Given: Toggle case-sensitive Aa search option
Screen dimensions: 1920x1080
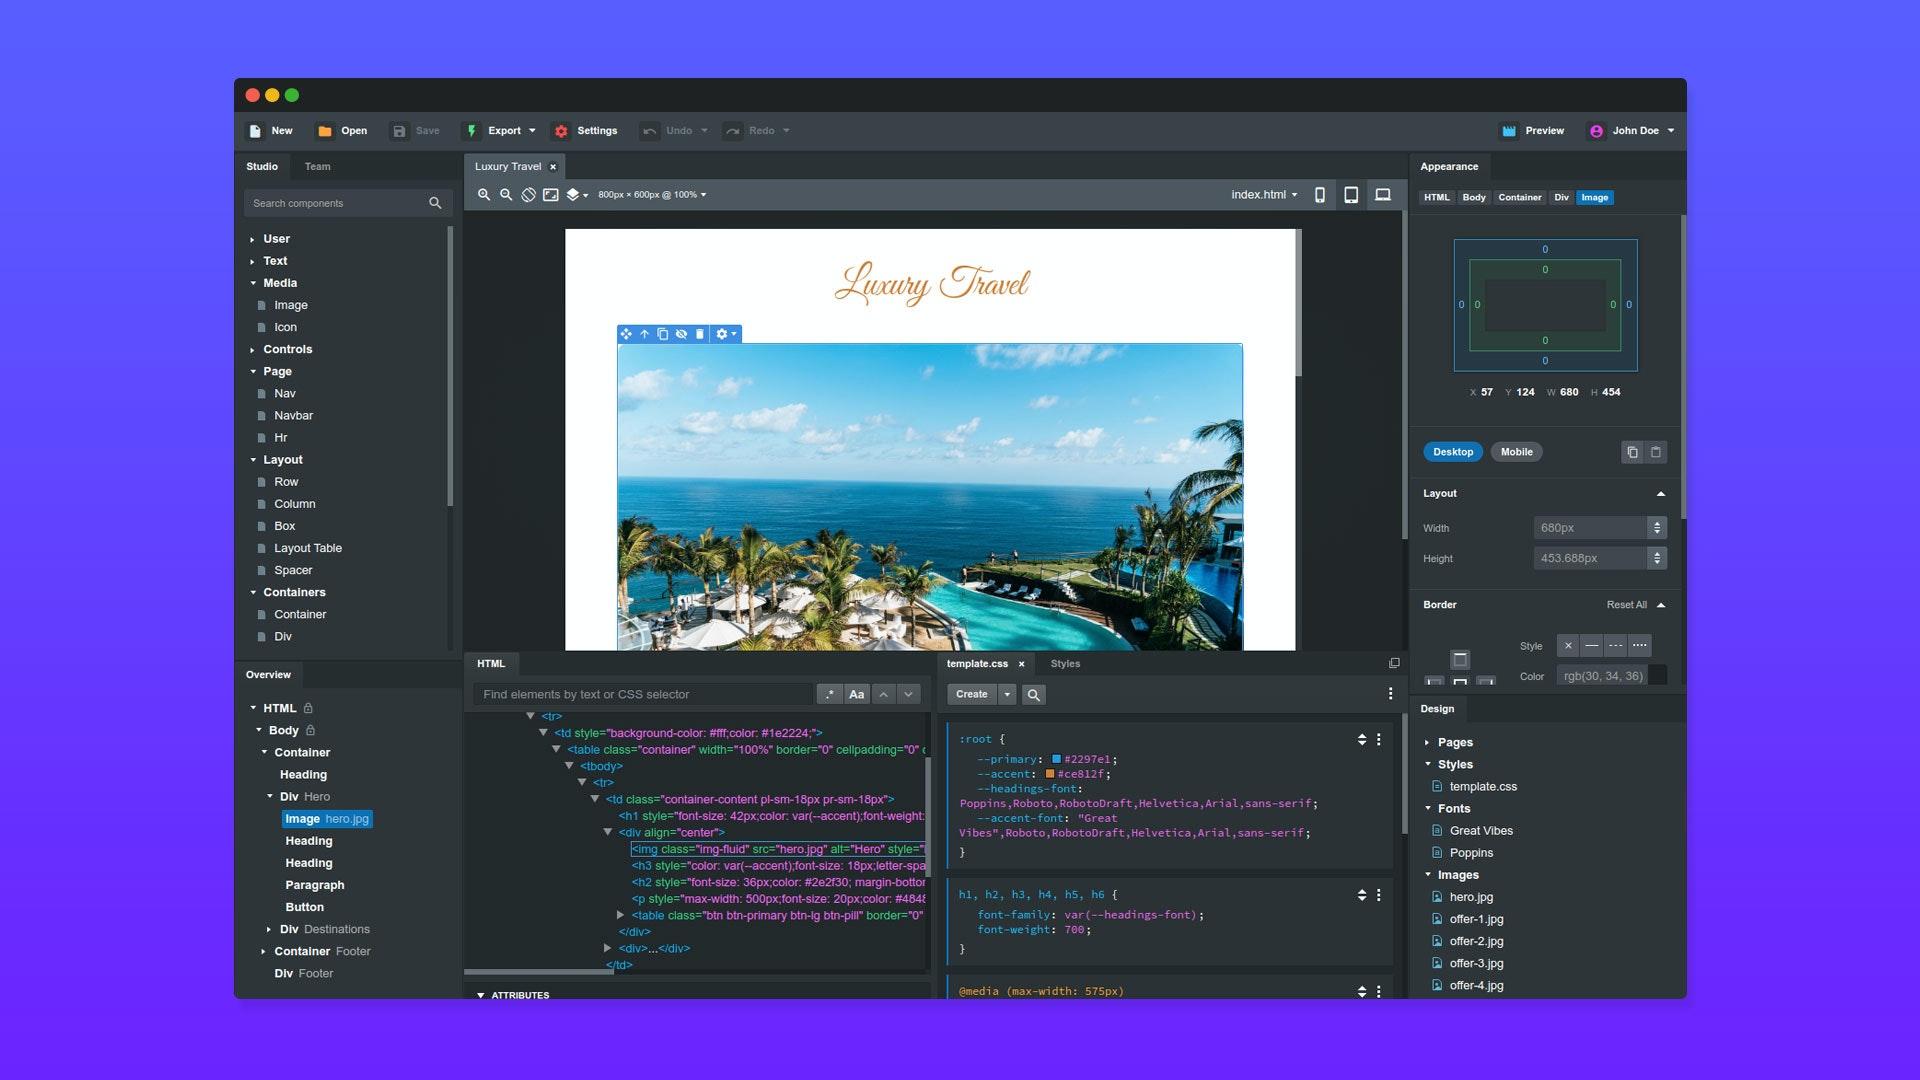Looking at the screenshot, I should (856, 694).
